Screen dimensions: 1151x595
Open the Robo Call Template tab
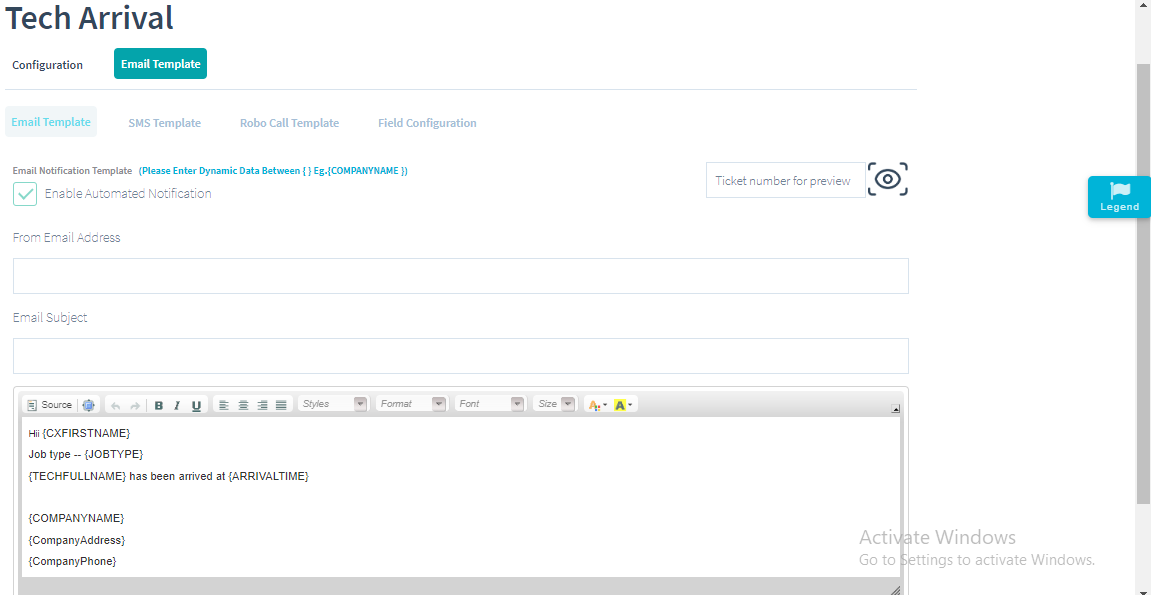click(x=289, y=123)
